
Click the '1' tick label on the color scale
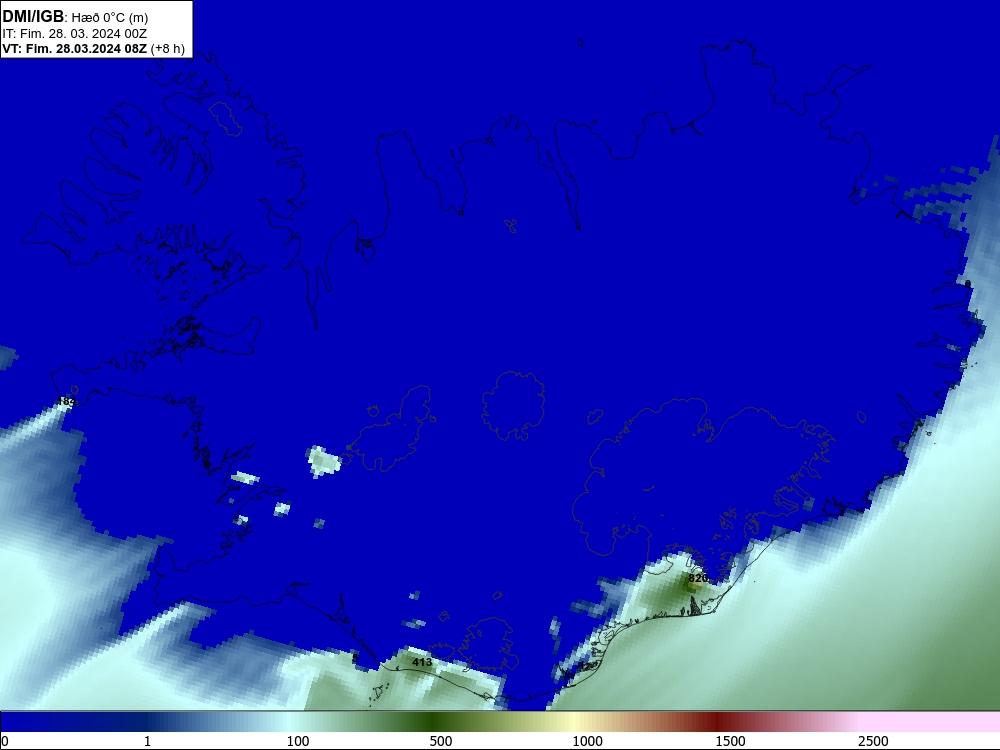[x=147, y=741]
